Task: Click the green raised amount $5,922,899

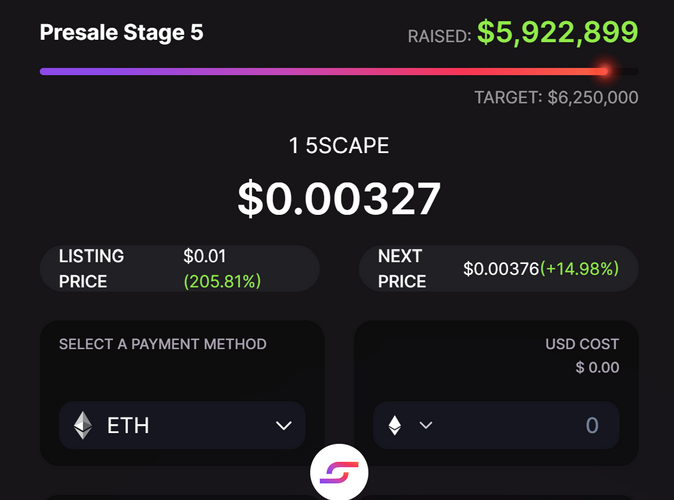Action: [557, 33]
